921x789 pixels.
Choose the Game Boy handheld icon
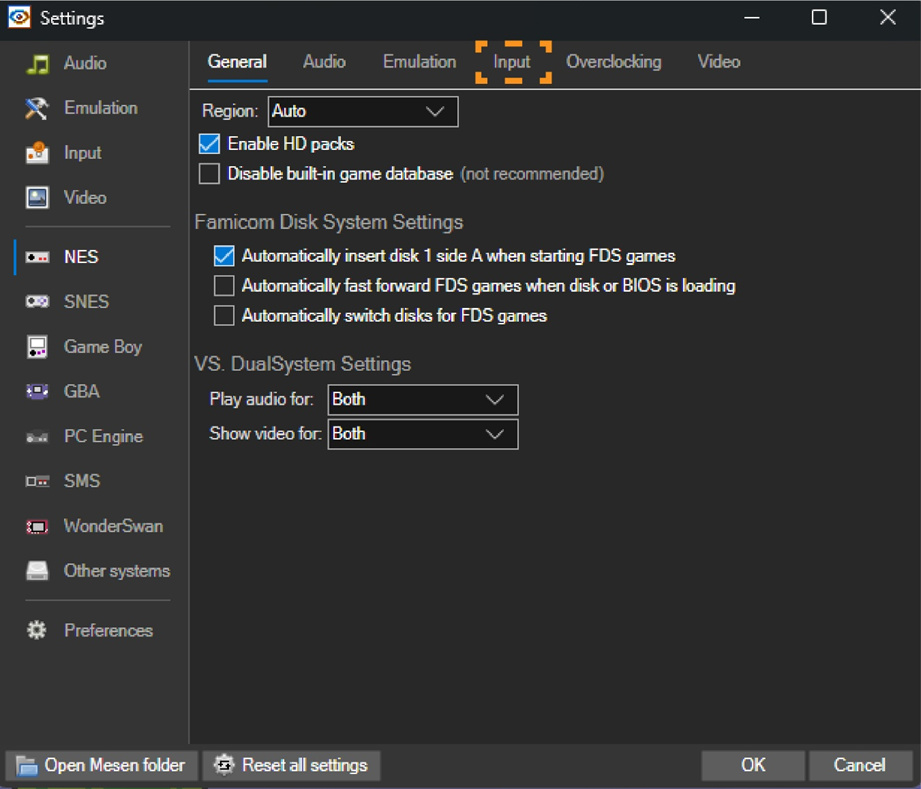pos(37,347)
